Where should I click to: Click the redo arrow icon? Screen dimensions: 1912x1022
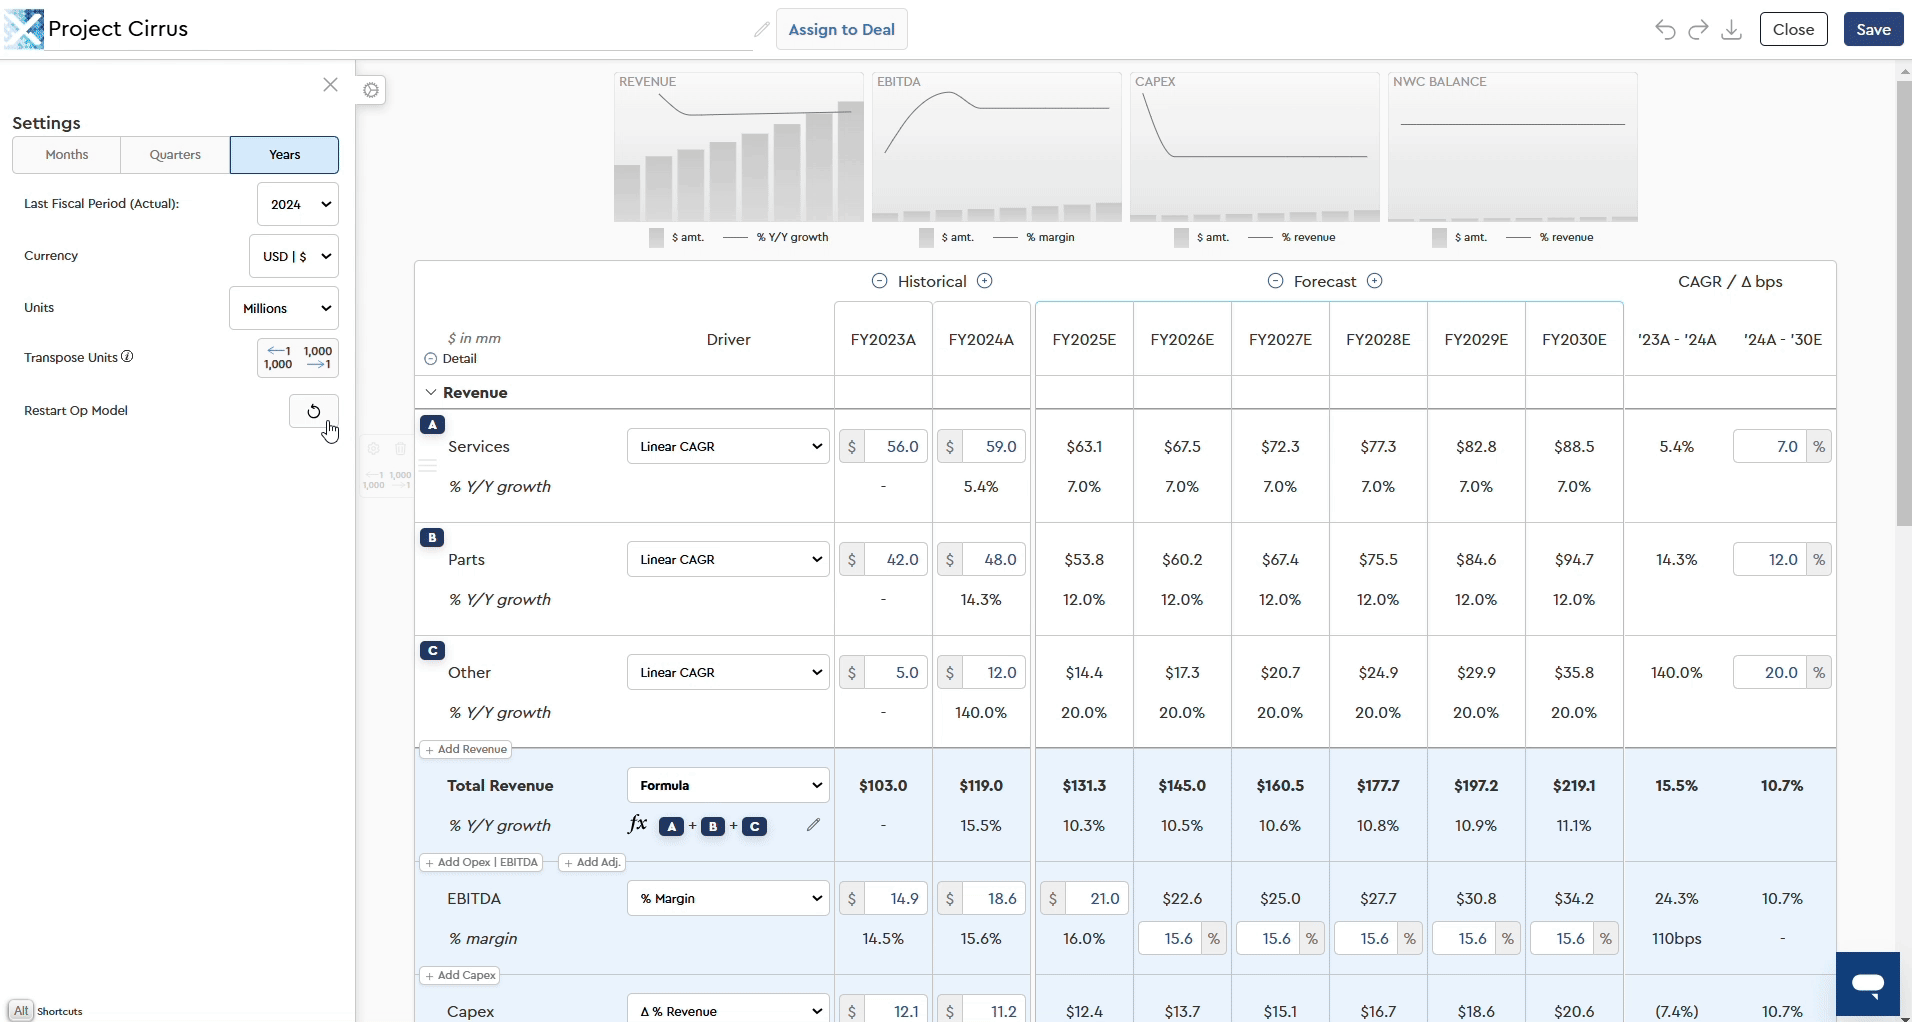[x=1698, y=30]
